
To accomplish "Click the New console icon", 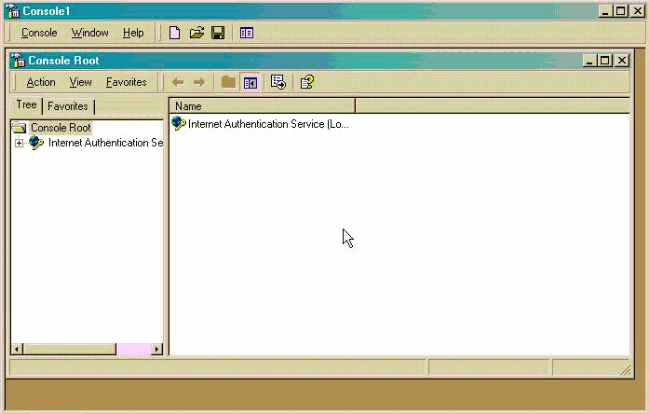I will (175, 33).
